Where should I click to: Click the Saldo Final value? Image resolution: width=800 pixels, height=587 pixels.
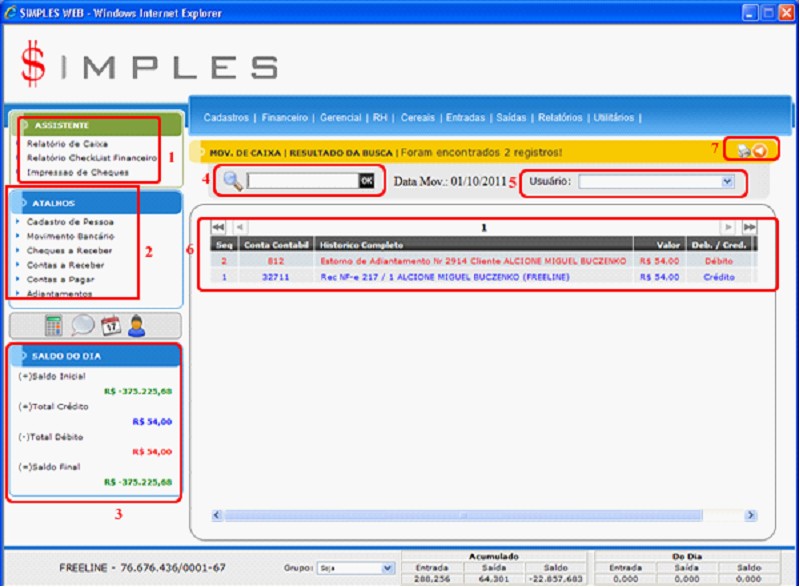click(138, 482)
